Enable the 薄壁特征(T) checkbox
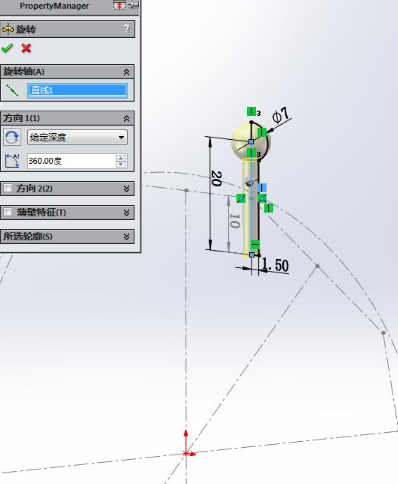 click(7, 212)
